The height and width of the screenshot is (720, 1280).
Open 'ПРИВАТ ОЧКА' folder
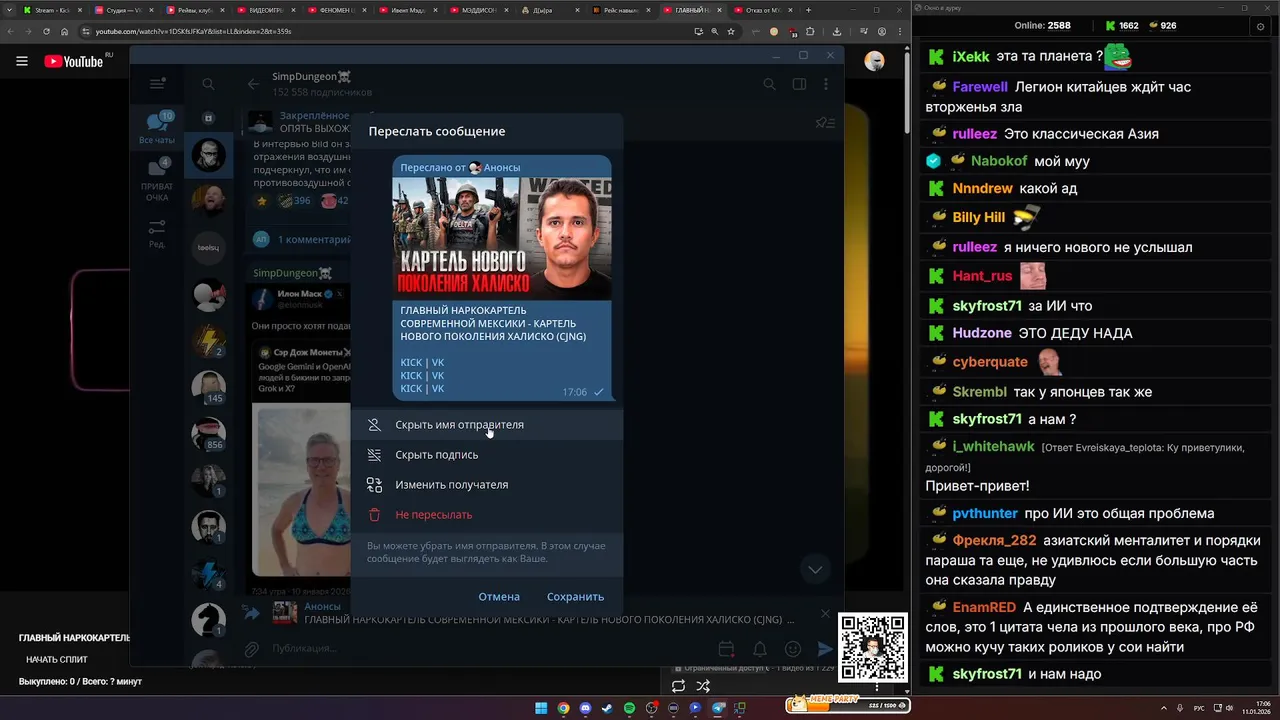pyautogui.click(x=157, y=181)
